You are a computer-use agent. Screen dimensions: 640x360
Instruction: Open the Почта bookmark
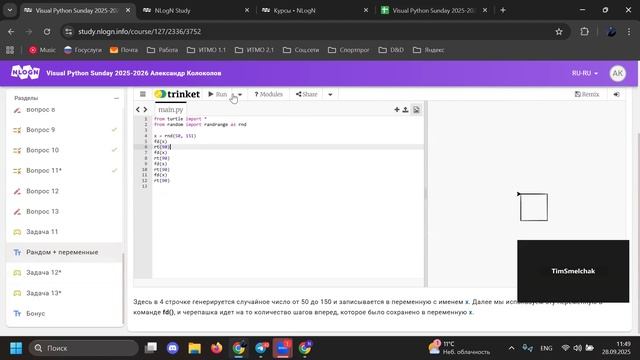tap(124, 50)
